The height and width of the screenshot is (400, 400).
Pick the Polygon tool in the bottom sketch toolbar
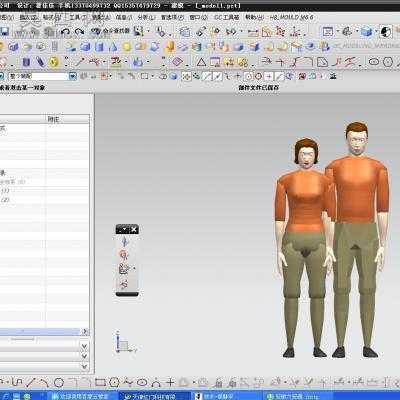pyautogui.click(x=114, y=382)
